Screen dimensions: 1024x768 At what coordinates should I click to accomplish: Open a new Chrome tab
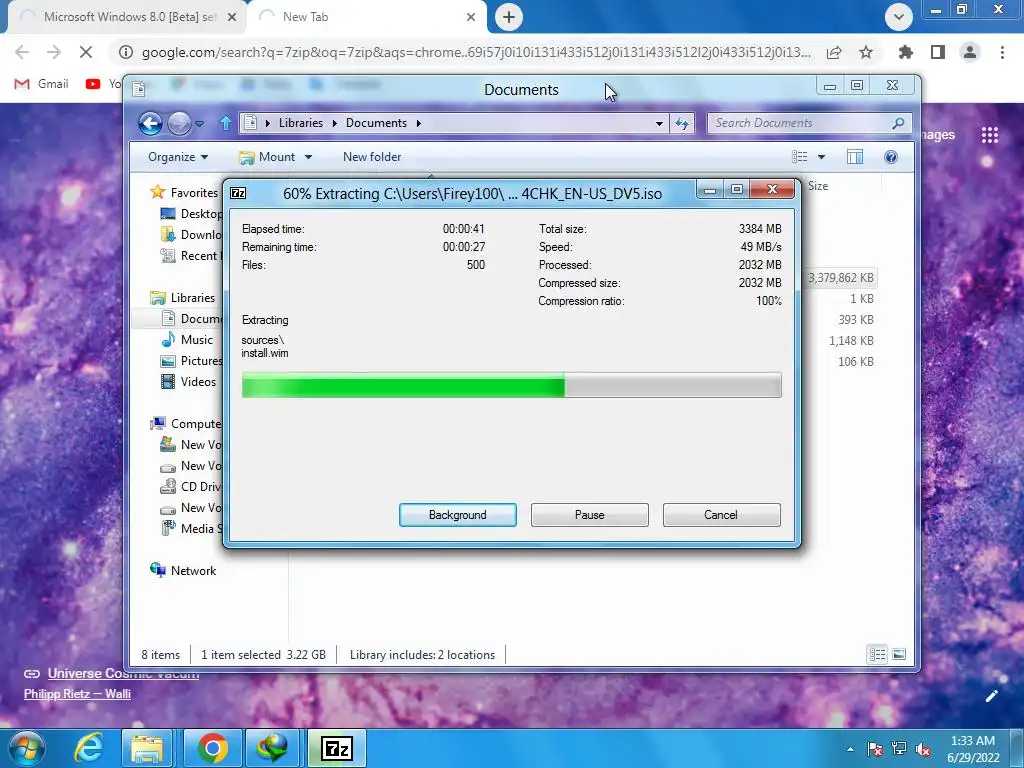[x=509, y=17]
